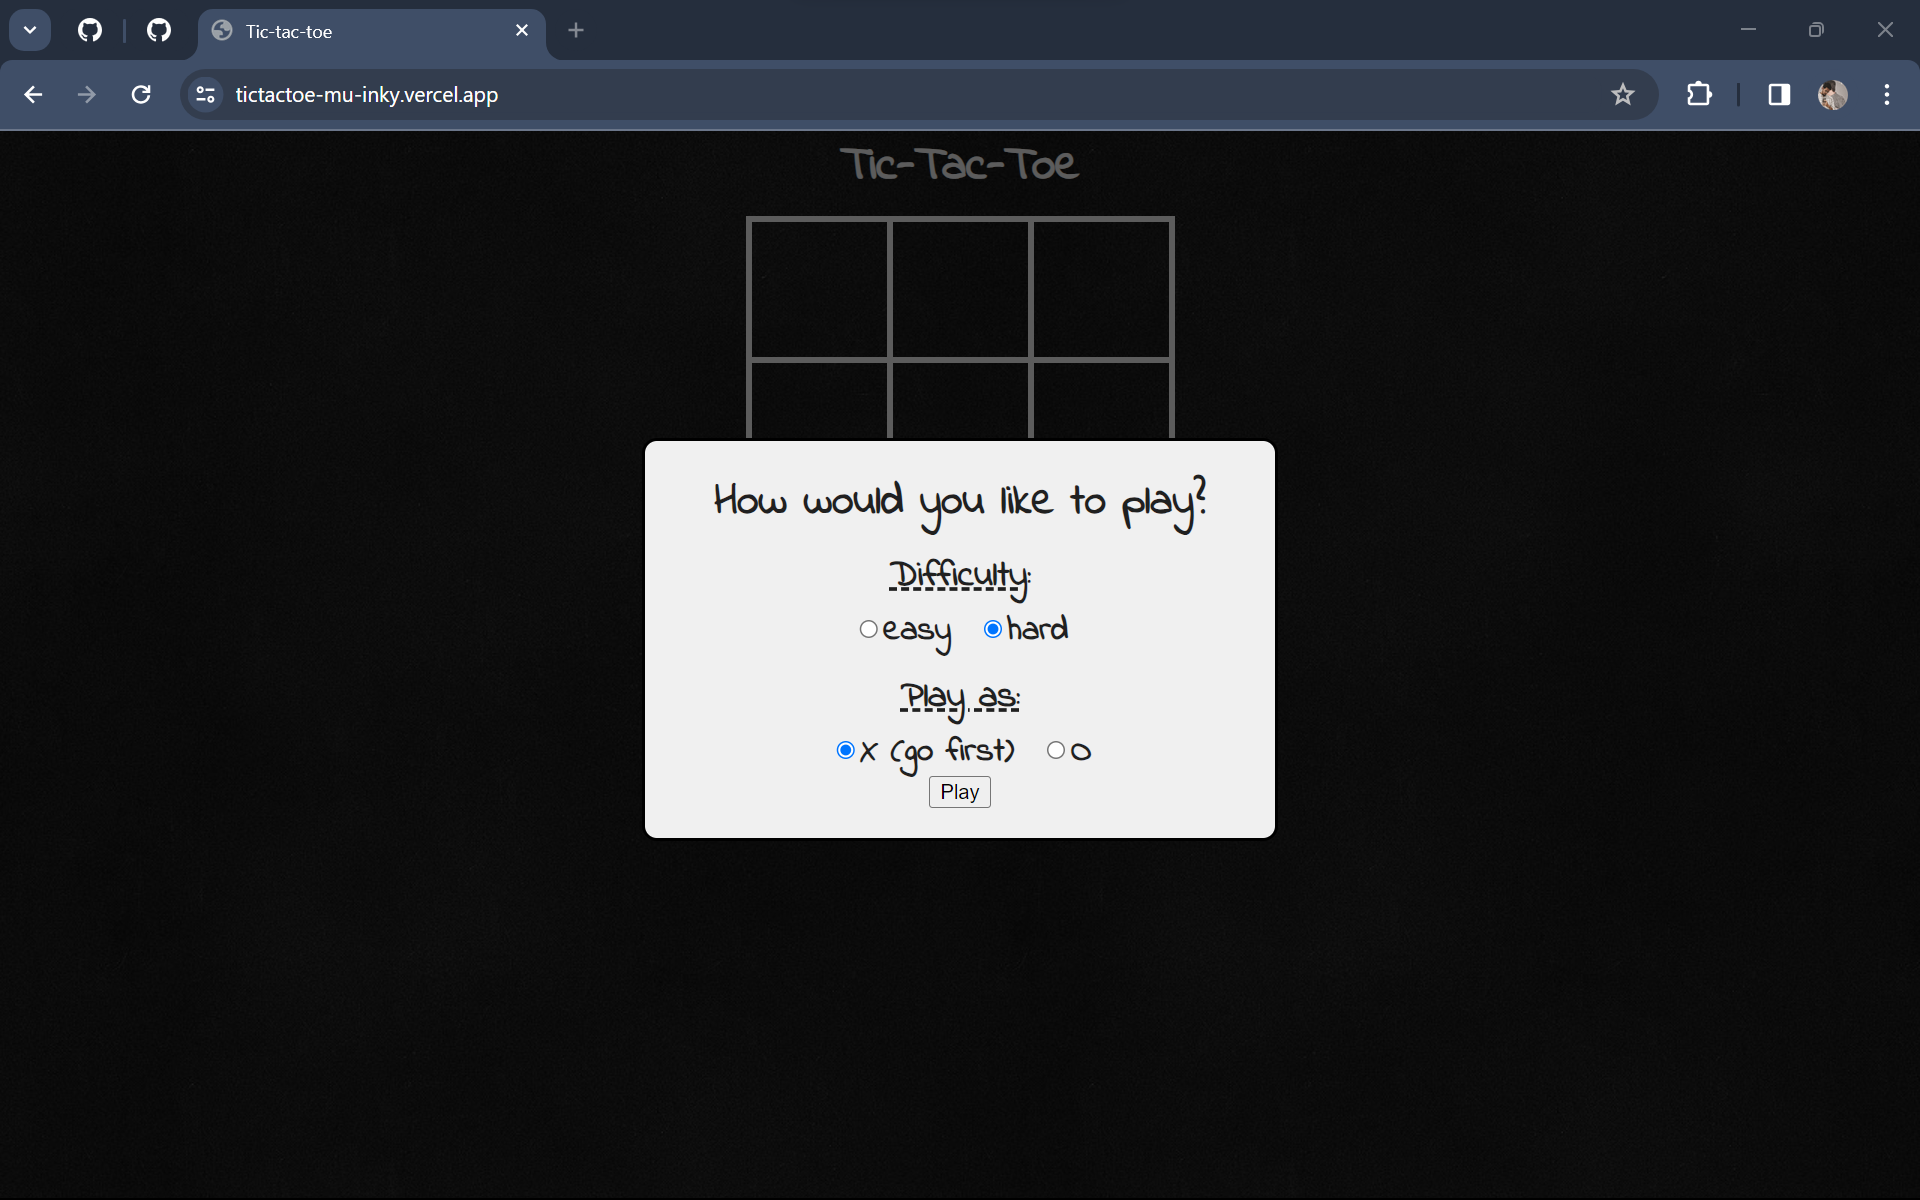
Task: Toggle the browser side panel icon
Action: click(x=1778, y=94)
